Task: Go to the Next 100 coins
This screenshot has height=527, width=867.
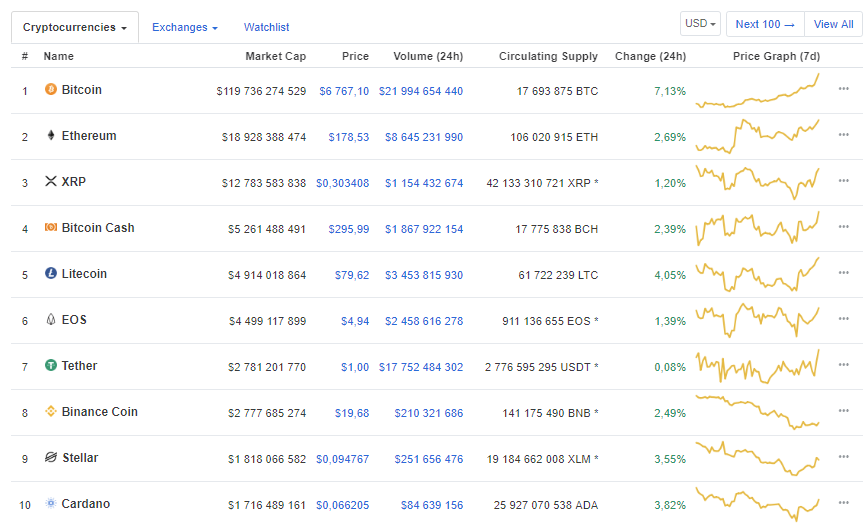Action: pyautogui.click(x=765, y=24)
